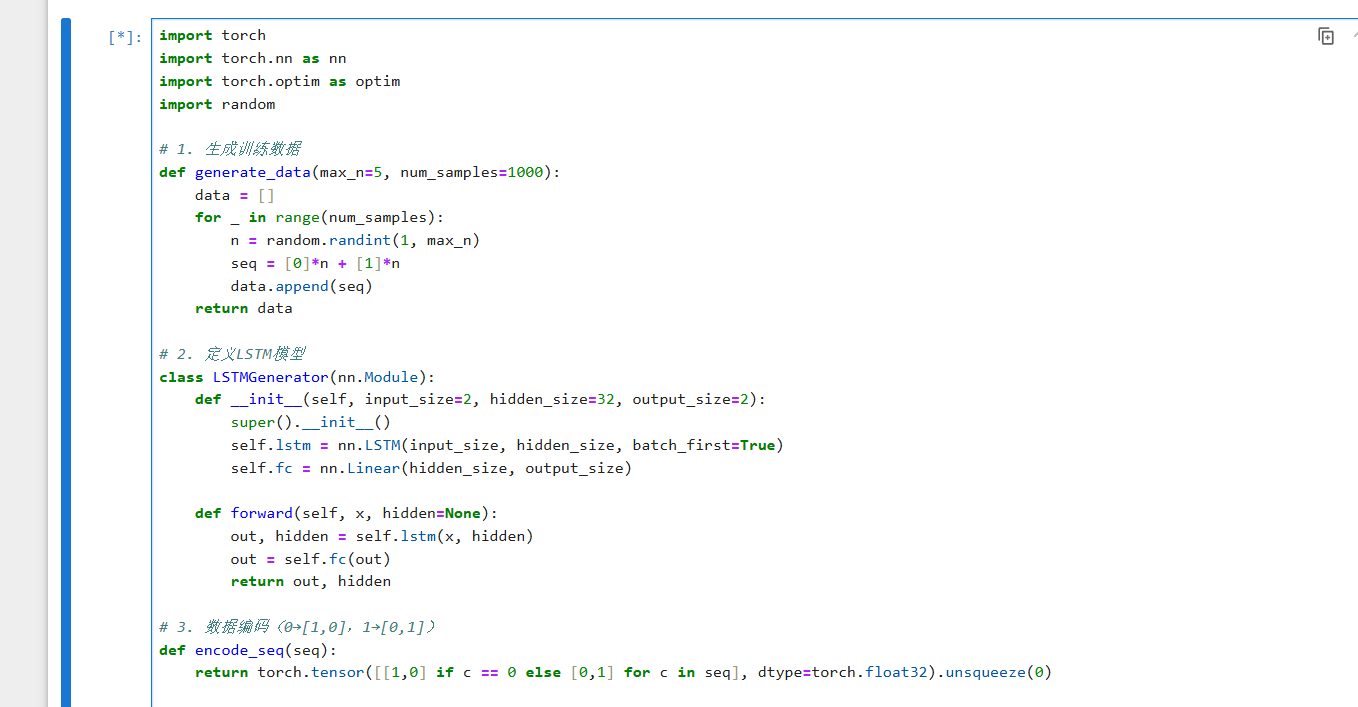Click the 'seq = [0]*n + [1]*n' line

coord(315,263)
